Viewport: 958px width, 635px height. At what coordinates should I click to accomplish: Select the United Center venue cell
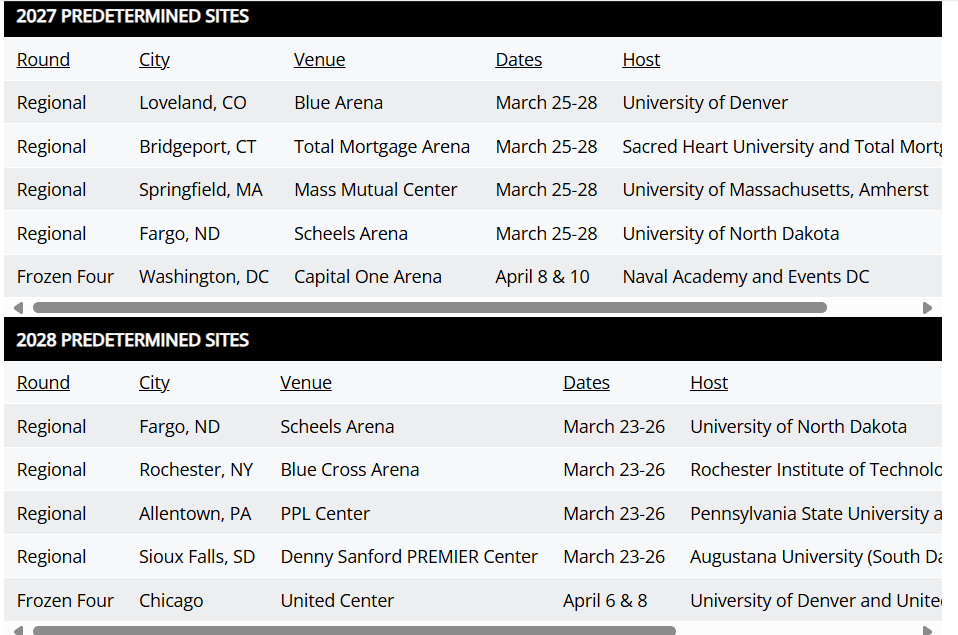tap(337, 601)
